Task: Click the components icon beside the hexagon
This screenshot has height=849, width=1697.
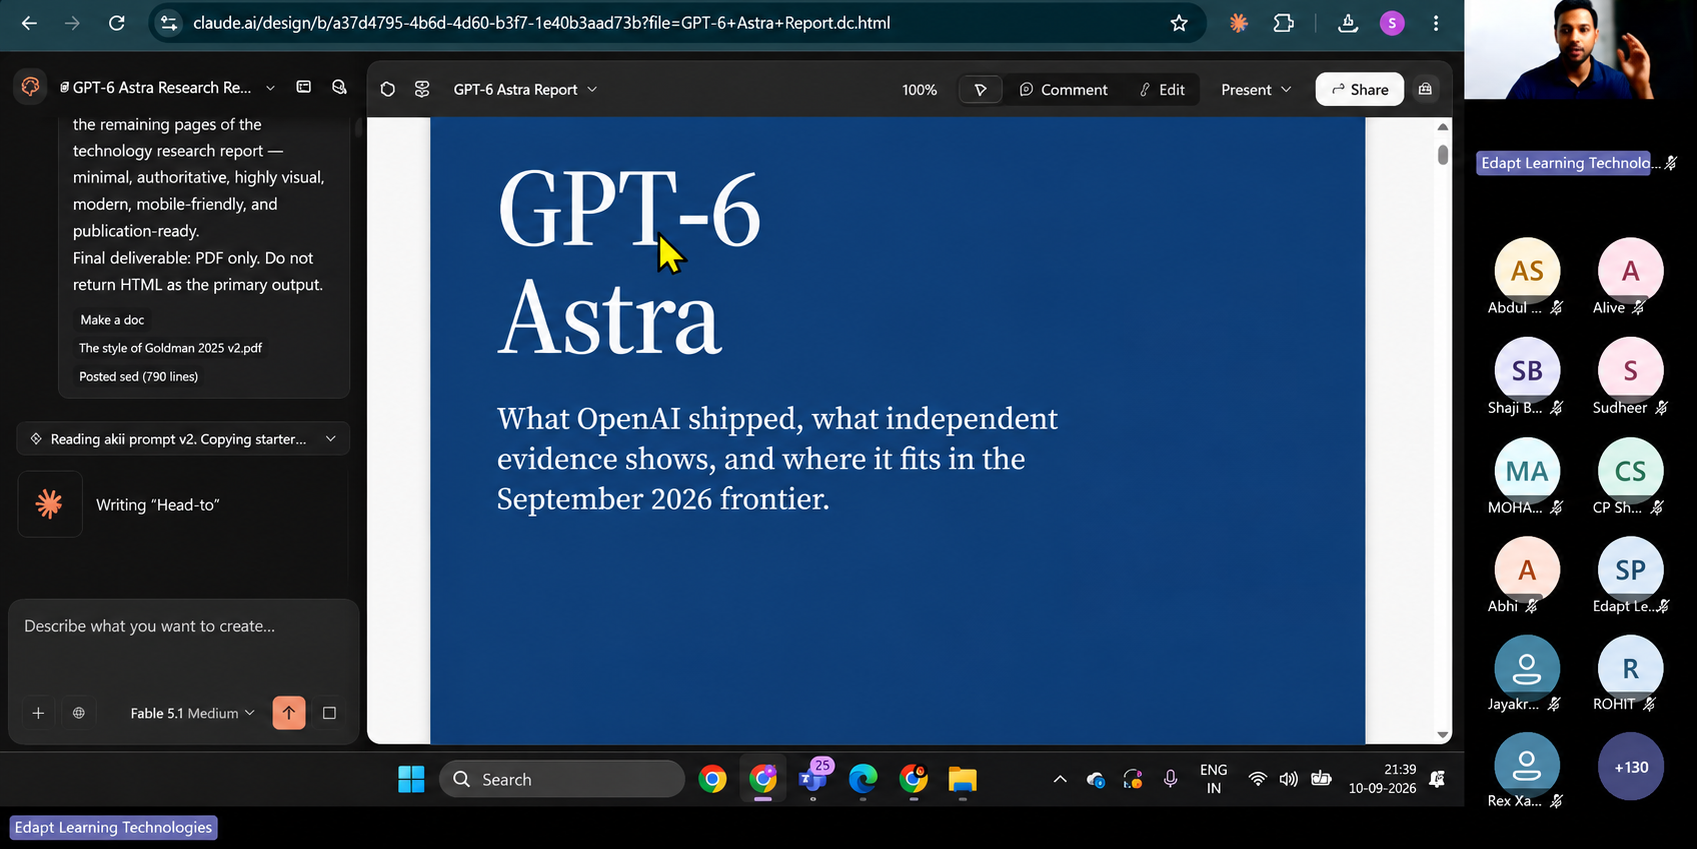Action: 422,89
